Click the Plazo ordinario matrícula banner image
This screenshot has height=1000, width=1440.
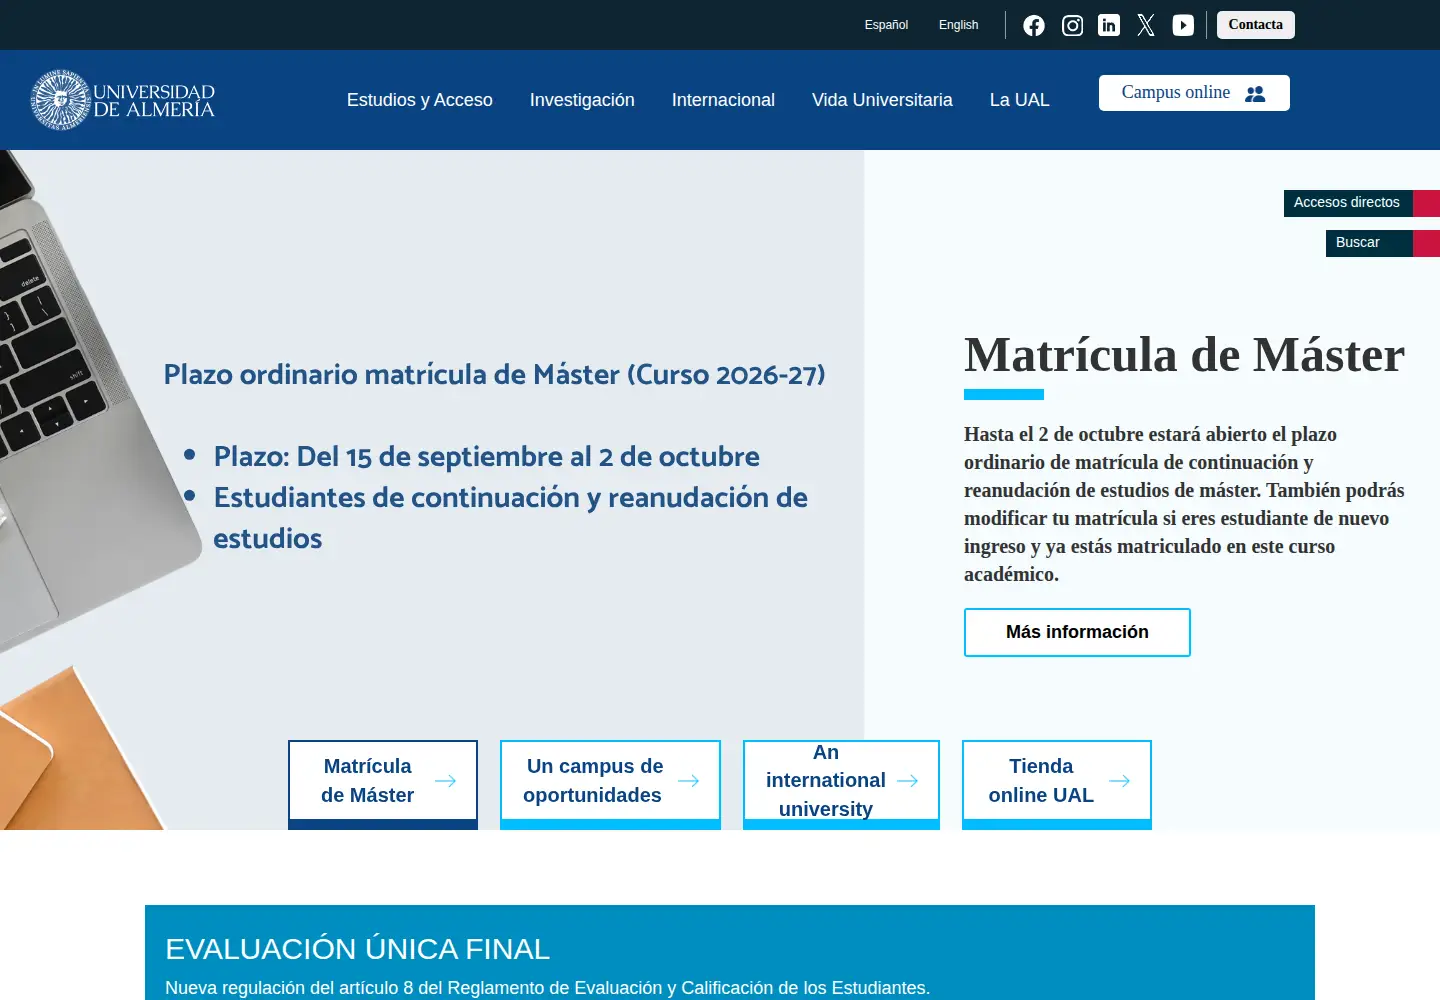coord(432,490)
